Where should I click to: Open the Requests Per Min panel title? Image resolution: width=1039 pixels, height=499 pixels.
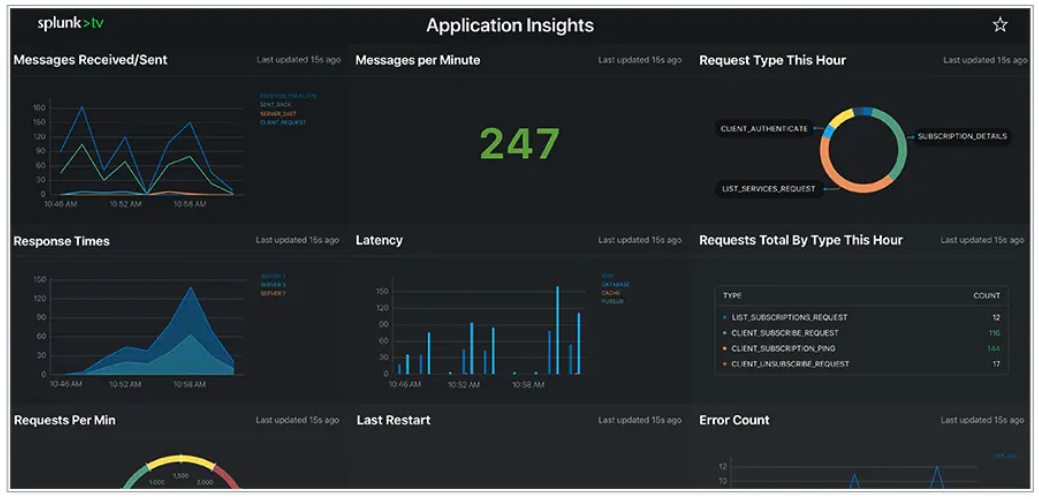click(64, 420)
